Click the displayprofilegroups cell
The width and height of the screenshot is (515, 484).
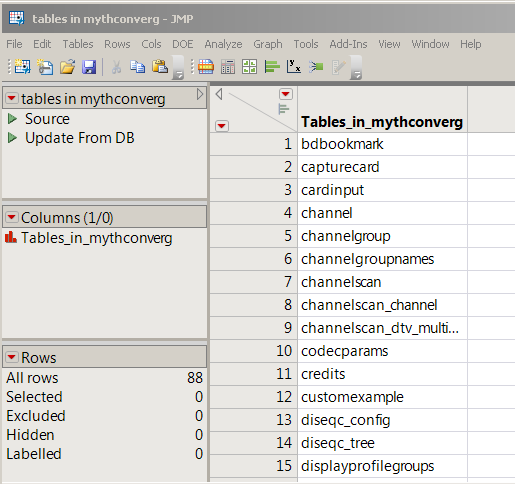(x=383, y=466)
